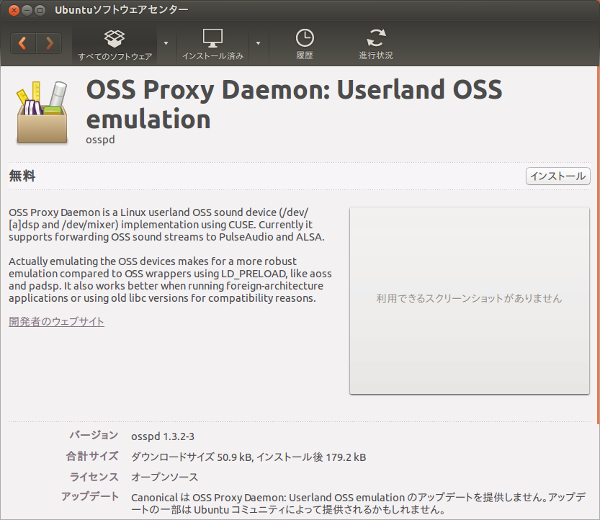Open the 進行状況 progress view
Image resolution: width=600 pixels, height=520 pixels.
[x=376, y=45]
